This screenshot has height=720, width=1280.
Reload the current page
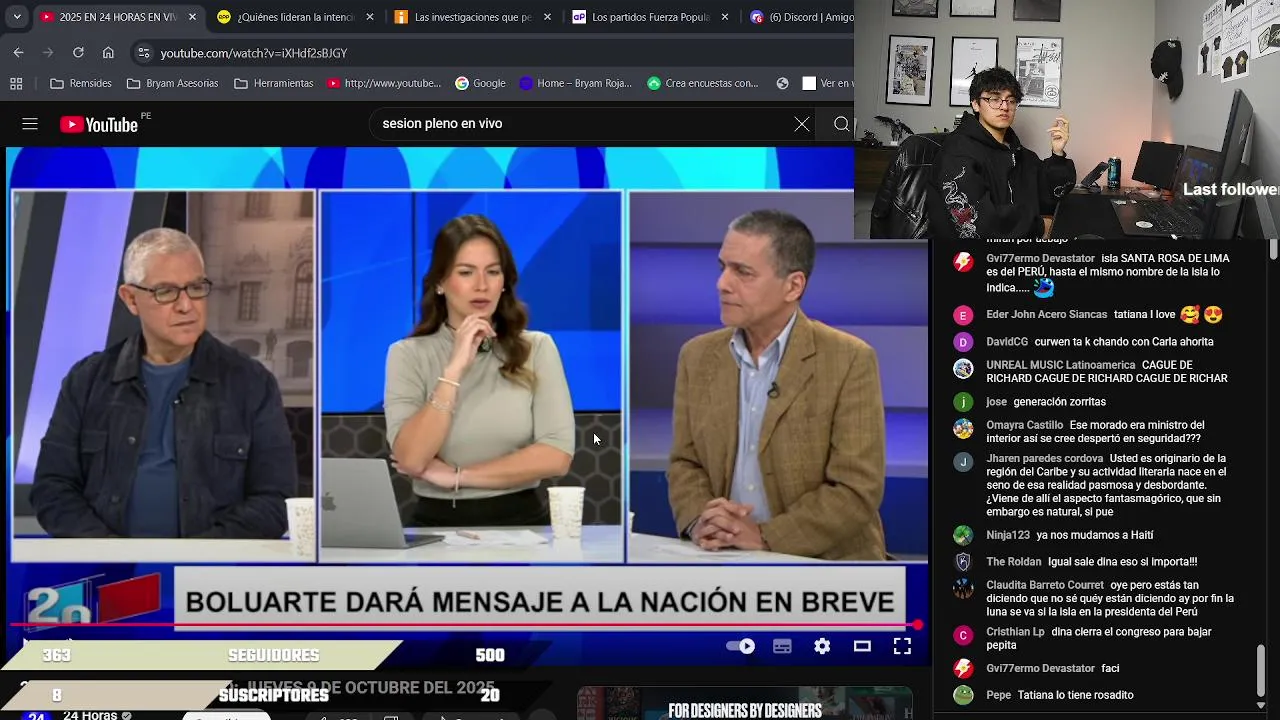click(78, 53)
